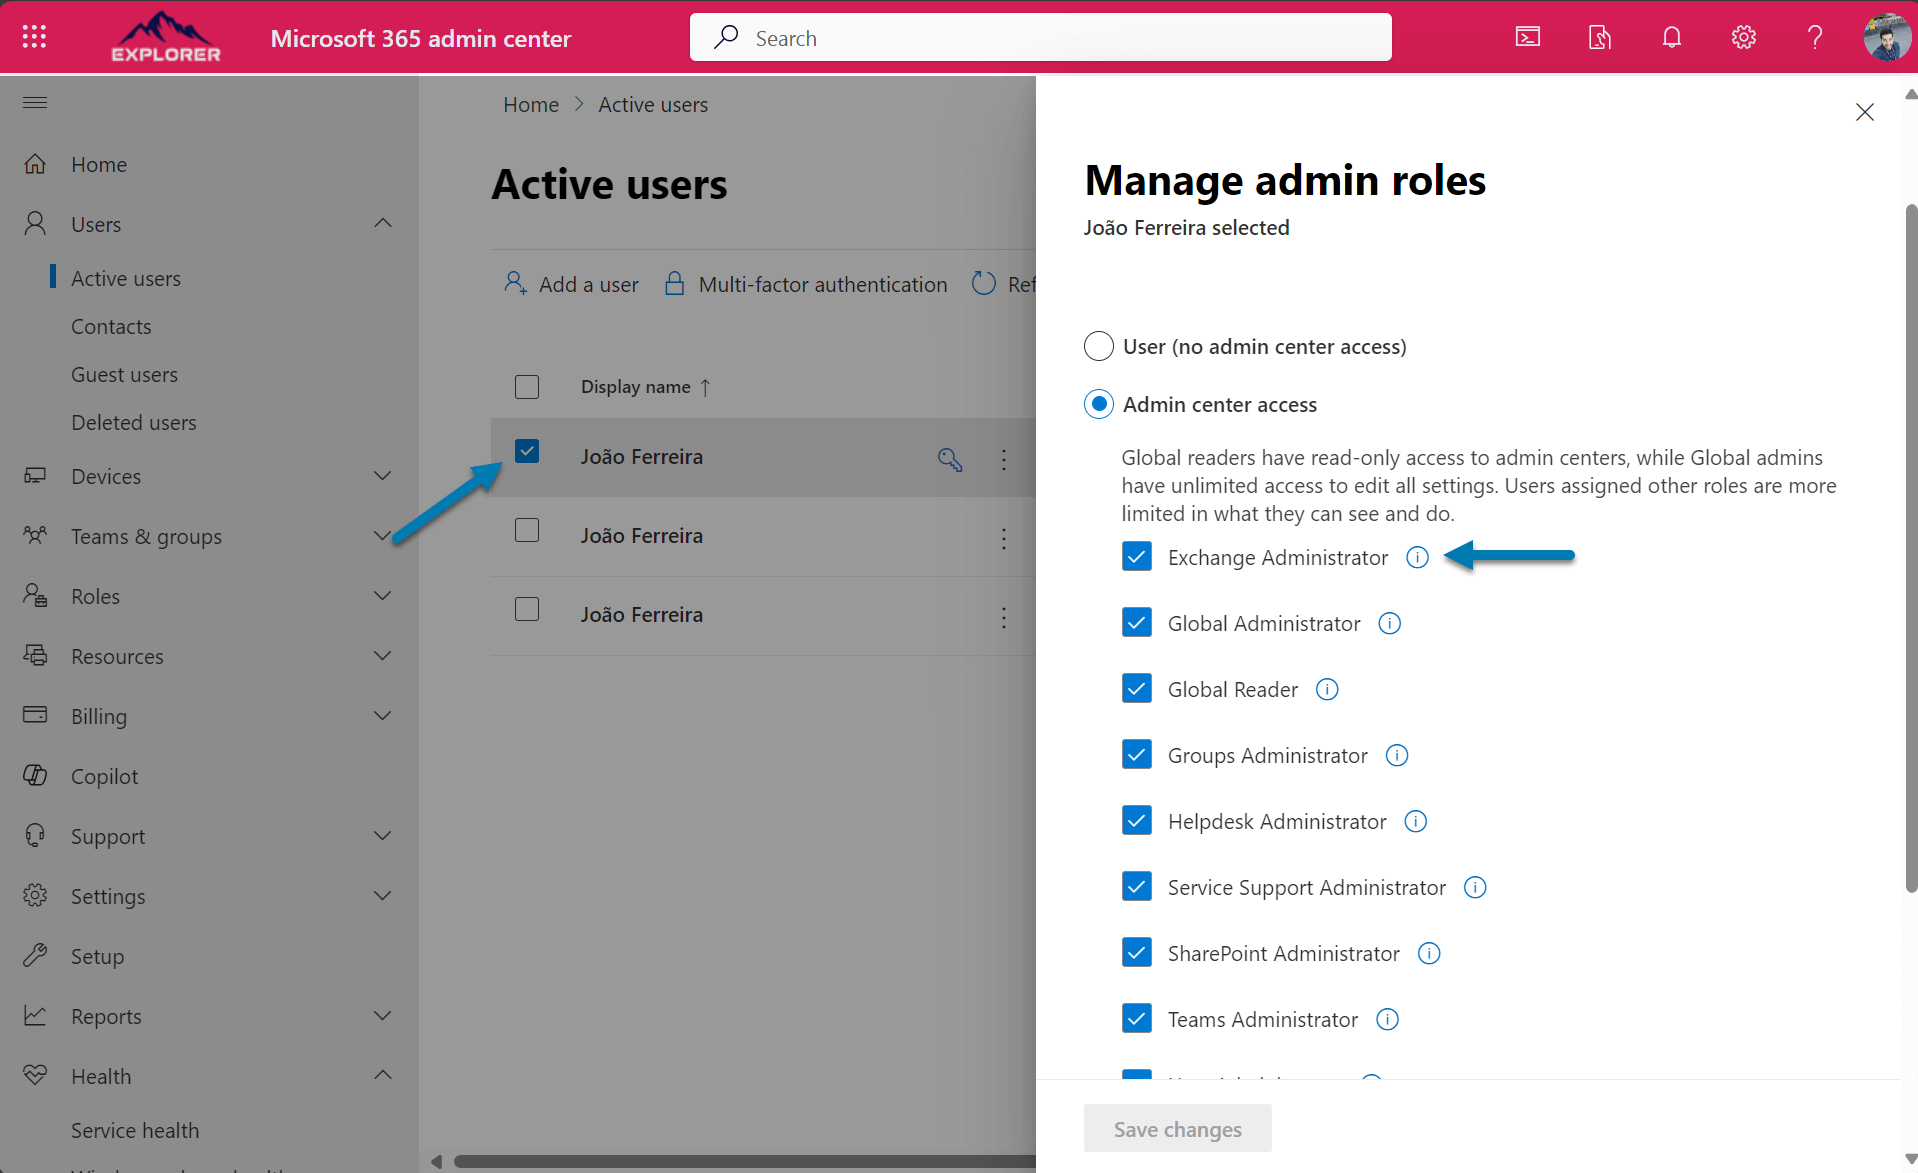Collapse the Users section

coord(383,223)
